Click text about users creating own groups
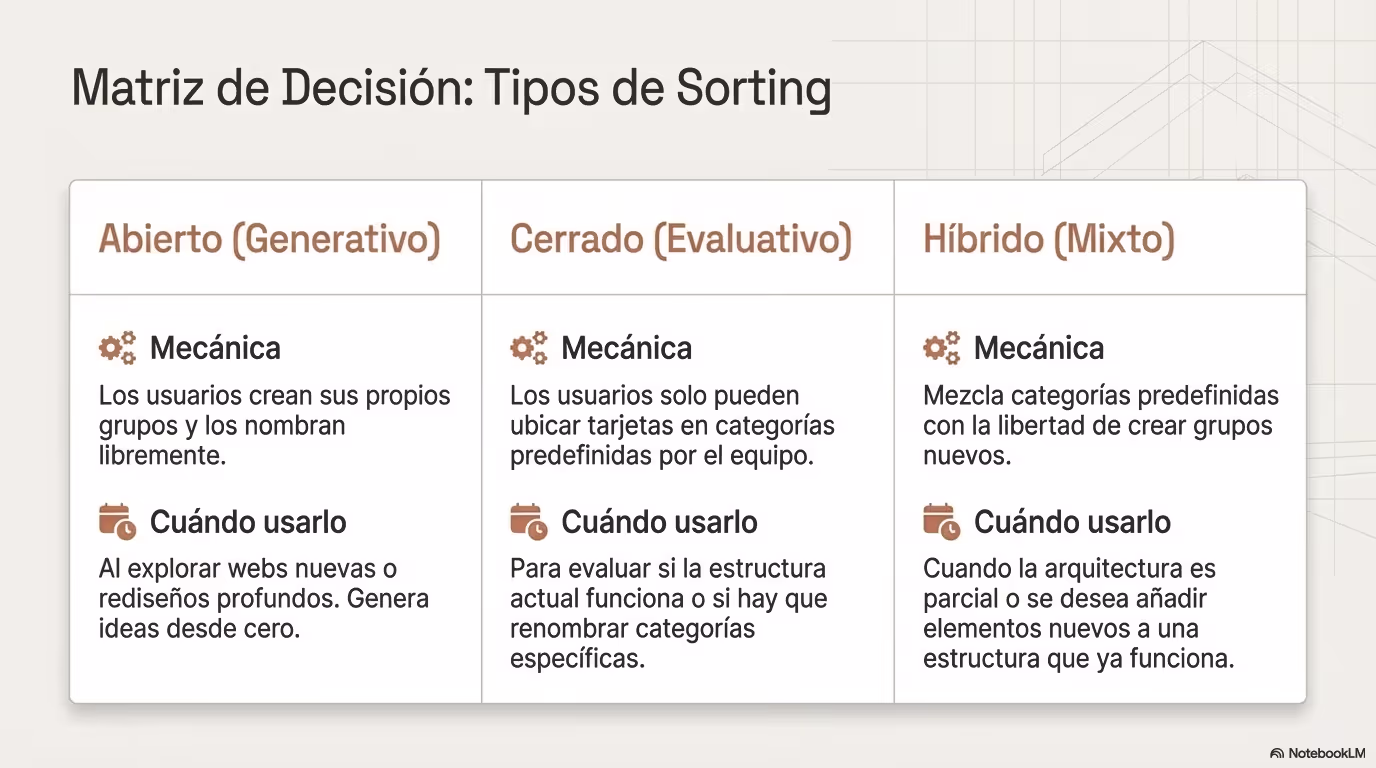Image resolution: width=1376 pixels, height=768 pixels. pos(275,425)
